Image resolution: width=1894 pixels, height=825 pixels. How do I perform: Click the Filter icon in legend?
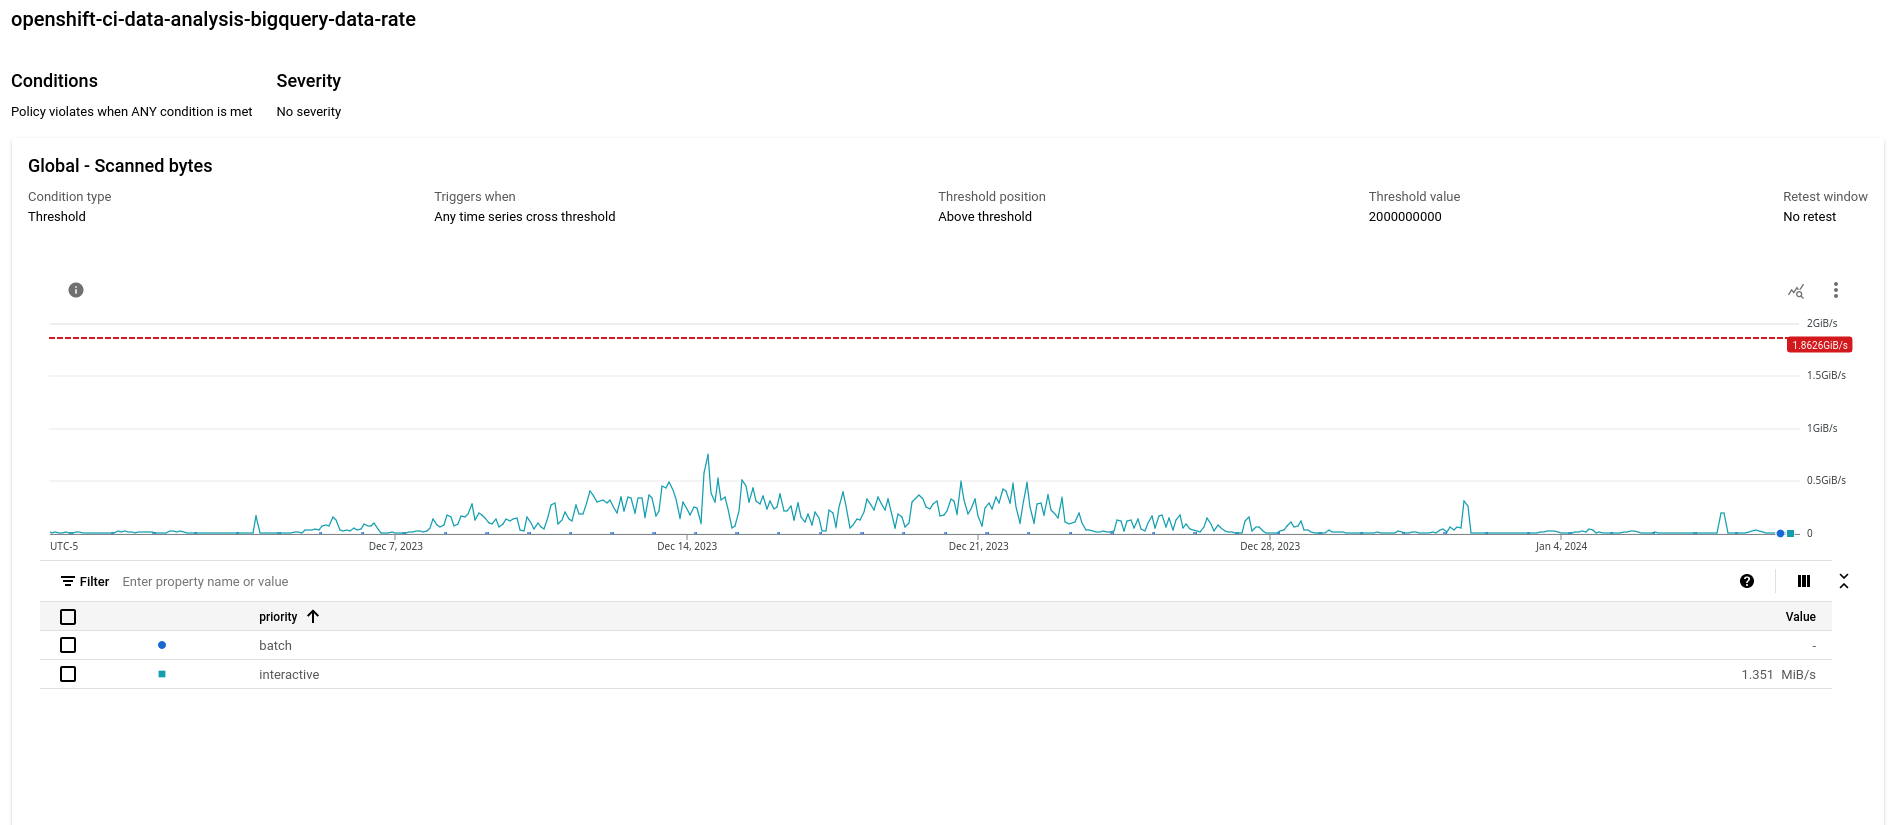coord(68,581)
